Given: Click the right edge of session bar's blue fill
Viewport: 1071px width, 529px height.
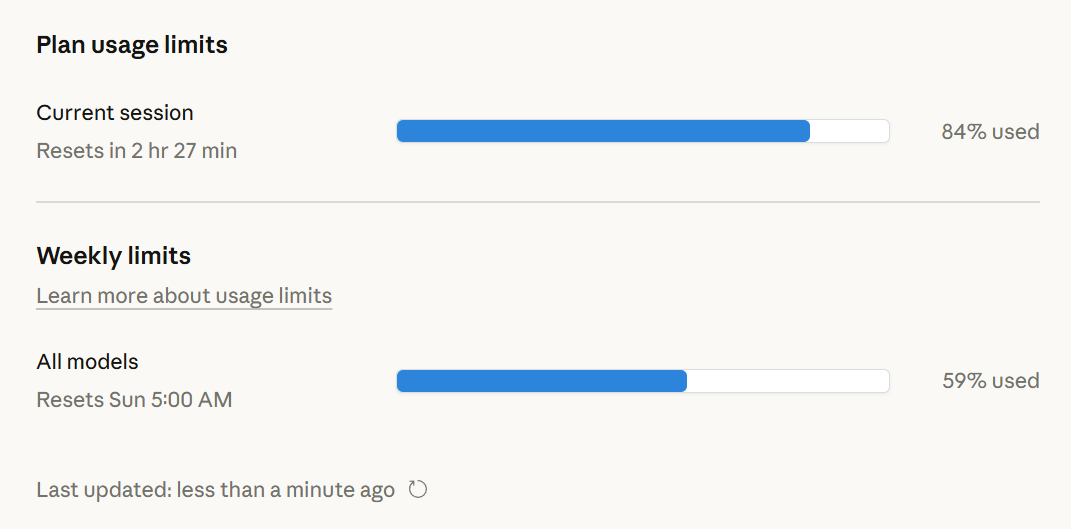Looking at the screenshot, I should pos(806,131).
